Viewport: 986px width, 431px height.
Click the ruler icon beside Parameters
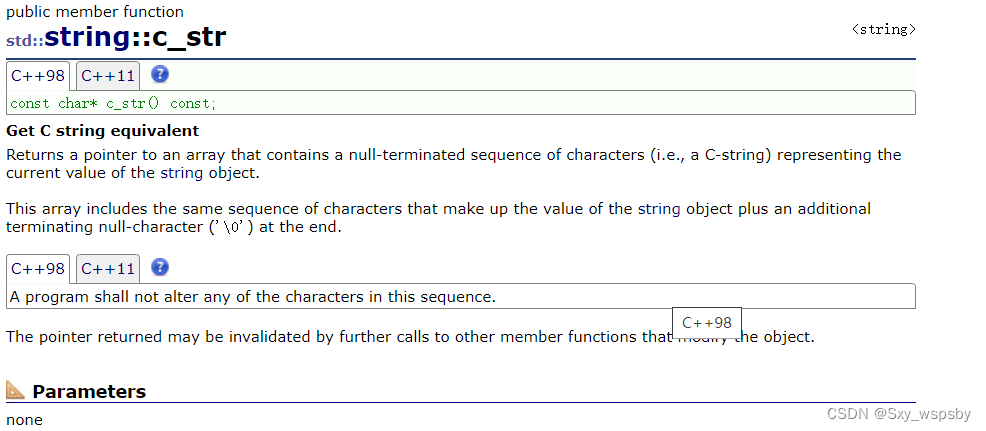(16, 391)
